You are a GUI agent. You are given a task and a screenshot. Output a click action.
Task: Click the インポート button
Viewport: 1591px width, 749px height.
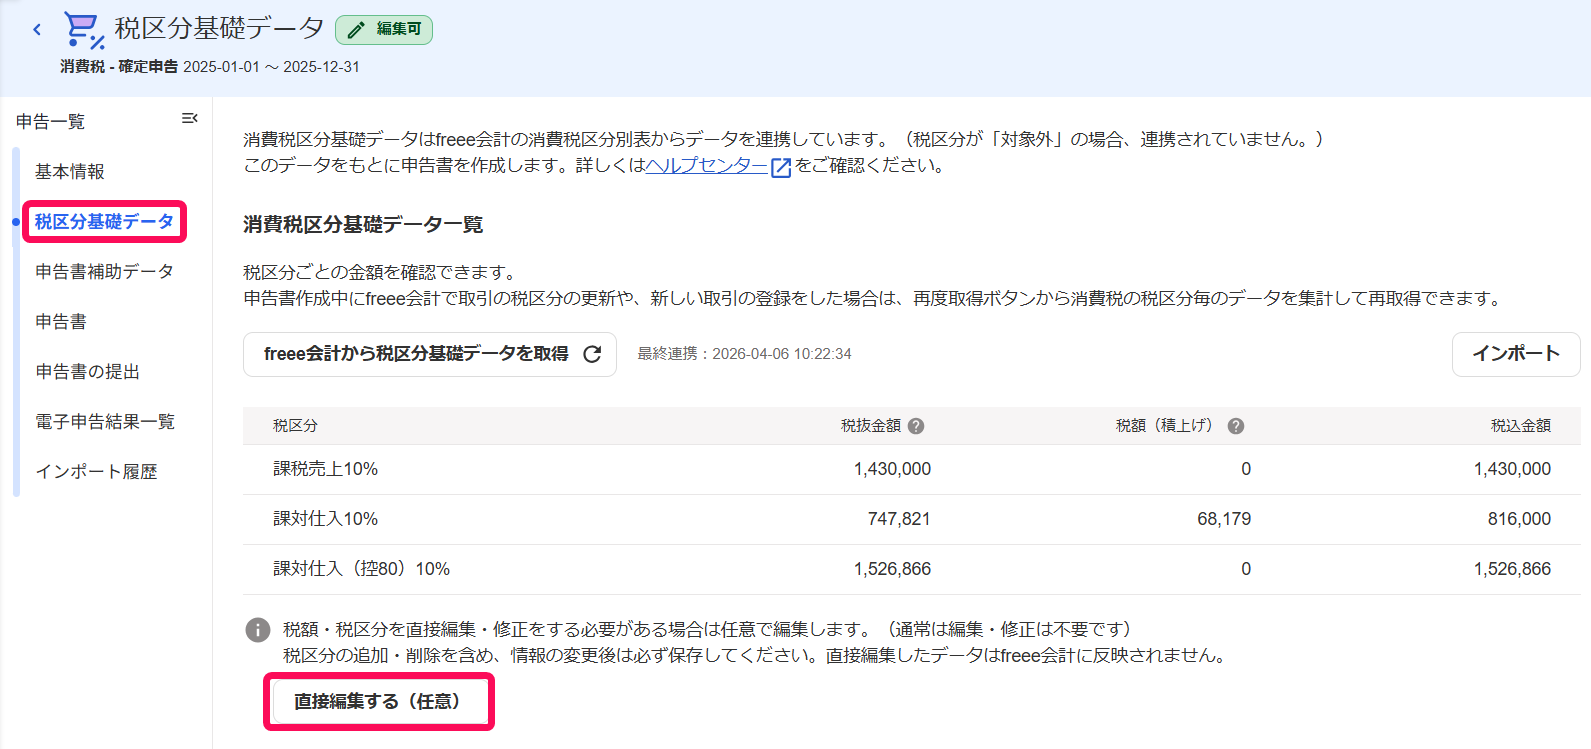(x=1516, y=354)
